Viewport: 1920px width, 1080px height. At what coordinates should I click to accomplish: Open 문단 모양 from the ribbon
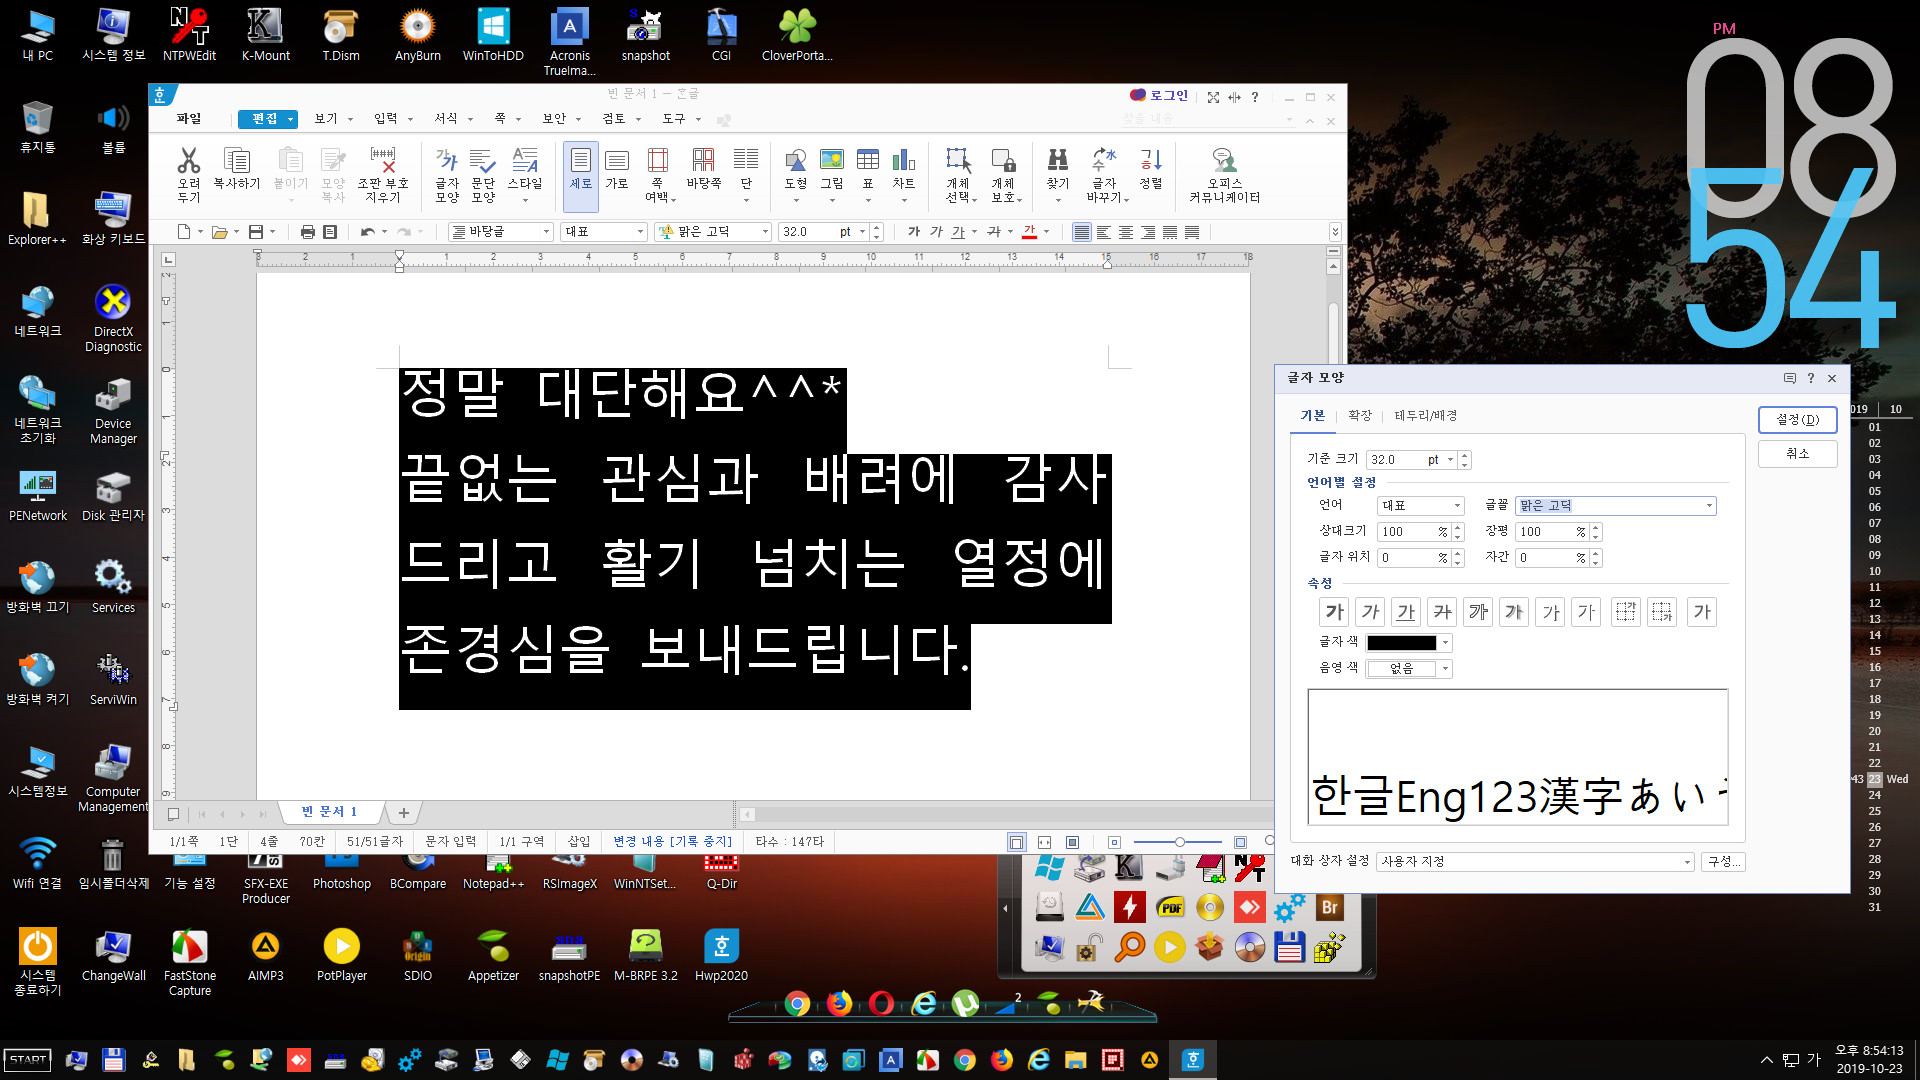pyautogui.click(x=483, y=175)
